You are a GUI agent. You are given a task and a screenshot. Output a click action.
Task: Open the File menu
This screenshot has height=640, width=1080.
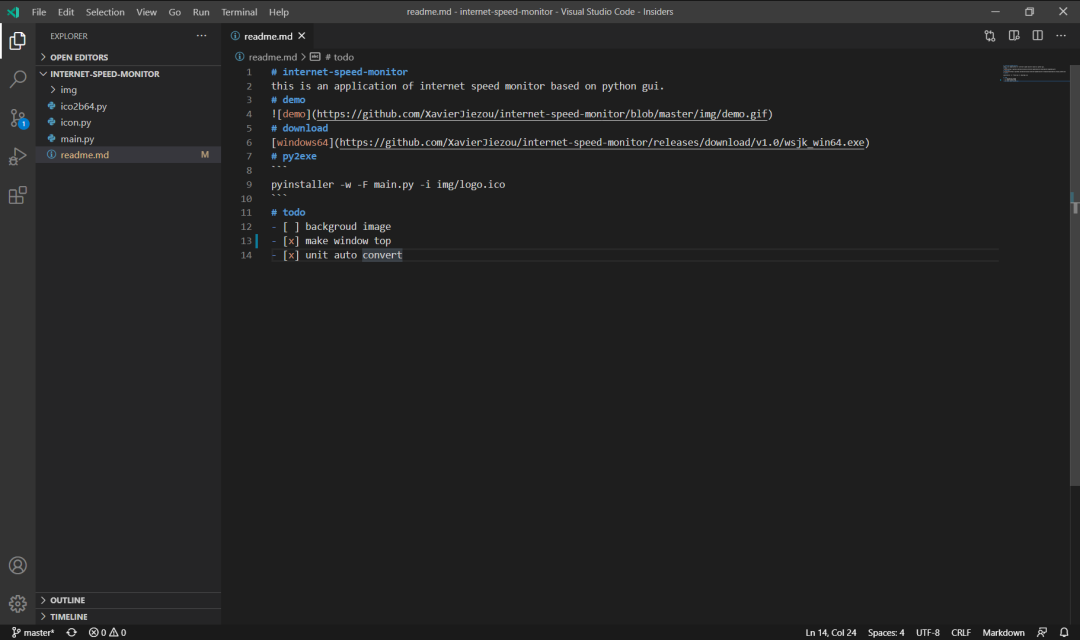(39, 12)
